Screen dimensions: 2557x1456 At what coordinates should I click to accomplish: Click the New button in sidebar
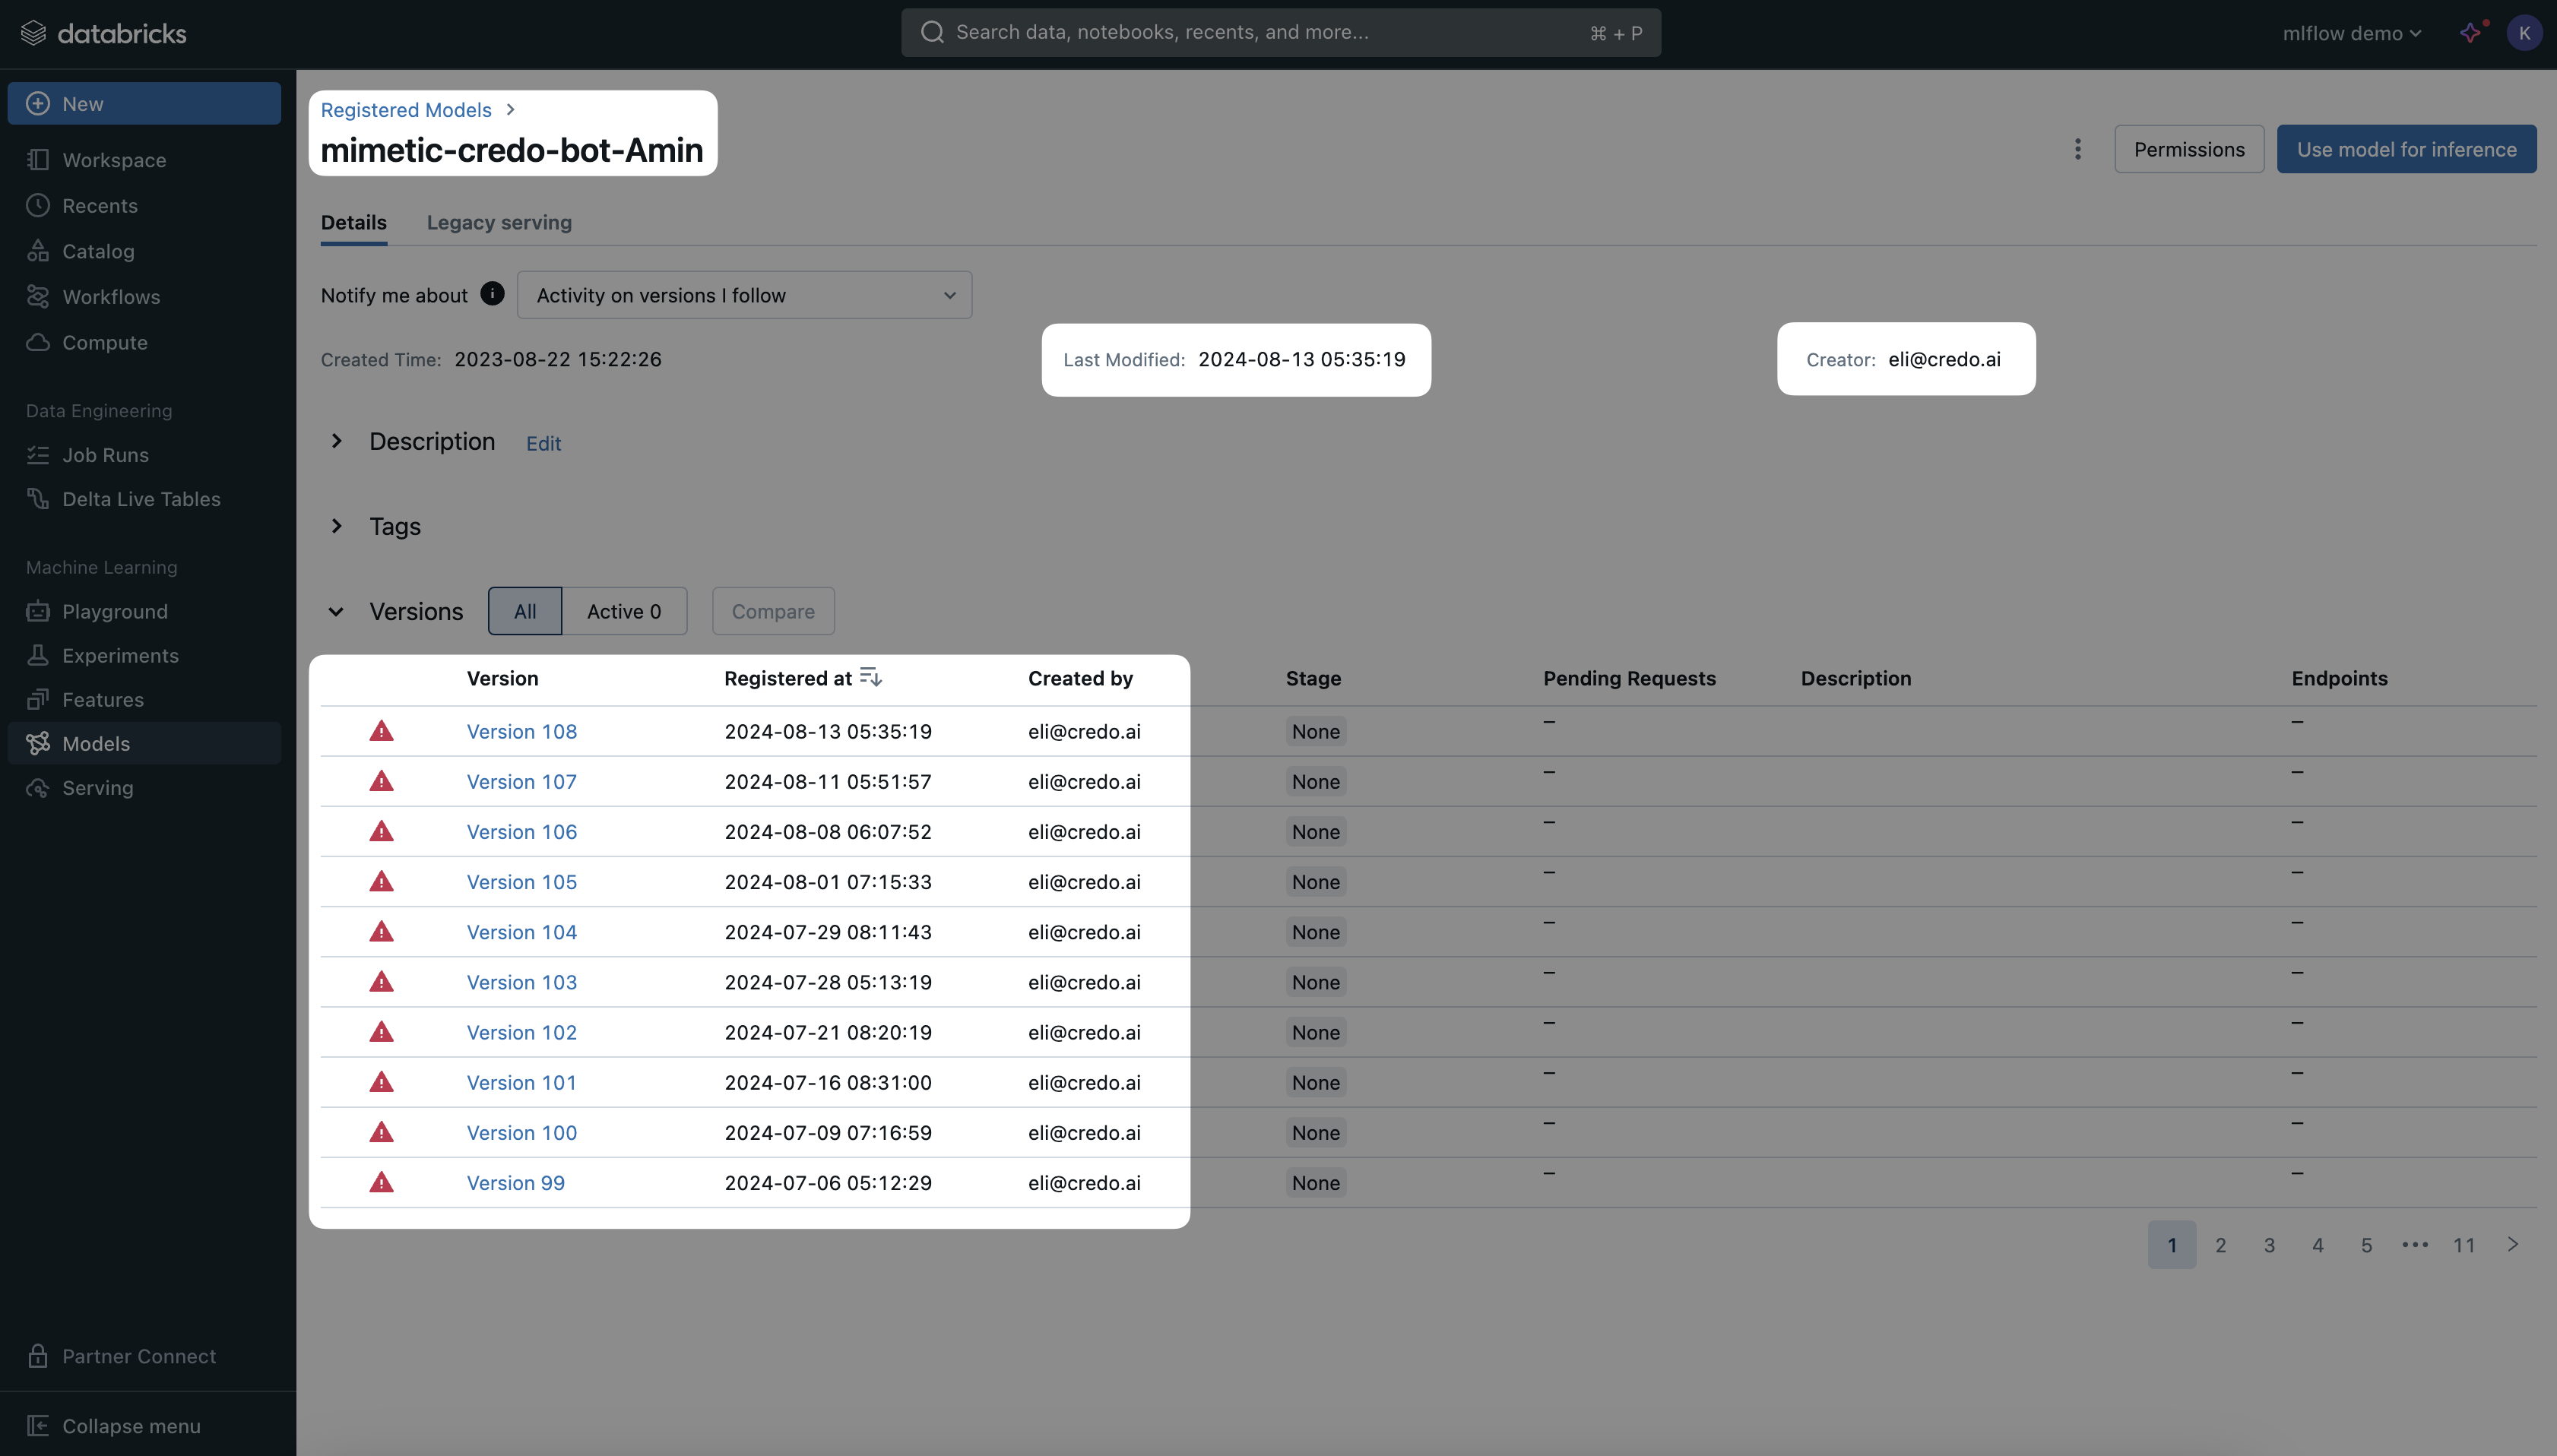point(144,104)
